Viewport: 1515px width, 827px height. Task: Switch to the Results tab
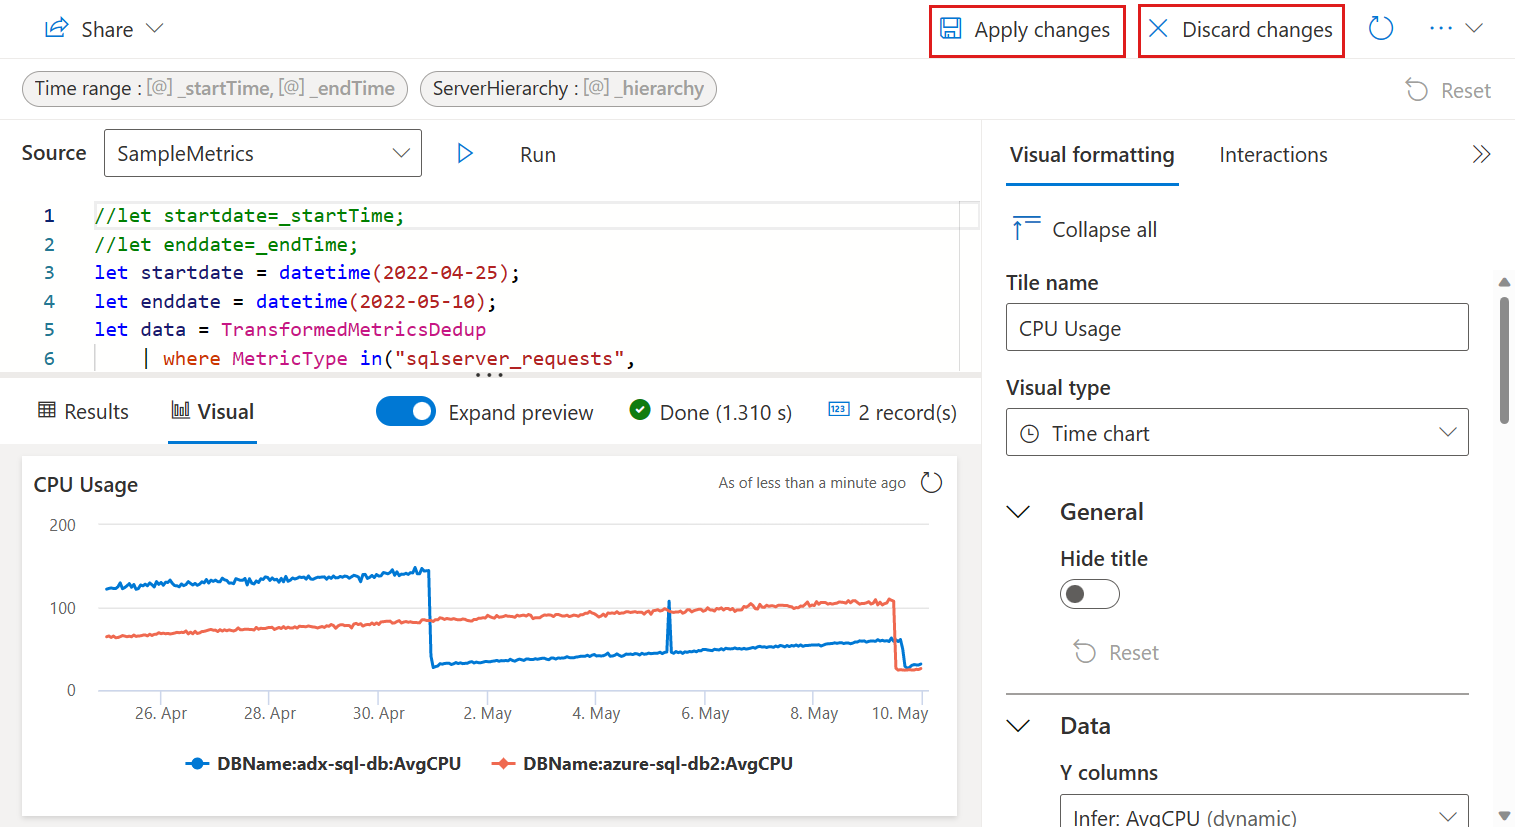point(84,412)
